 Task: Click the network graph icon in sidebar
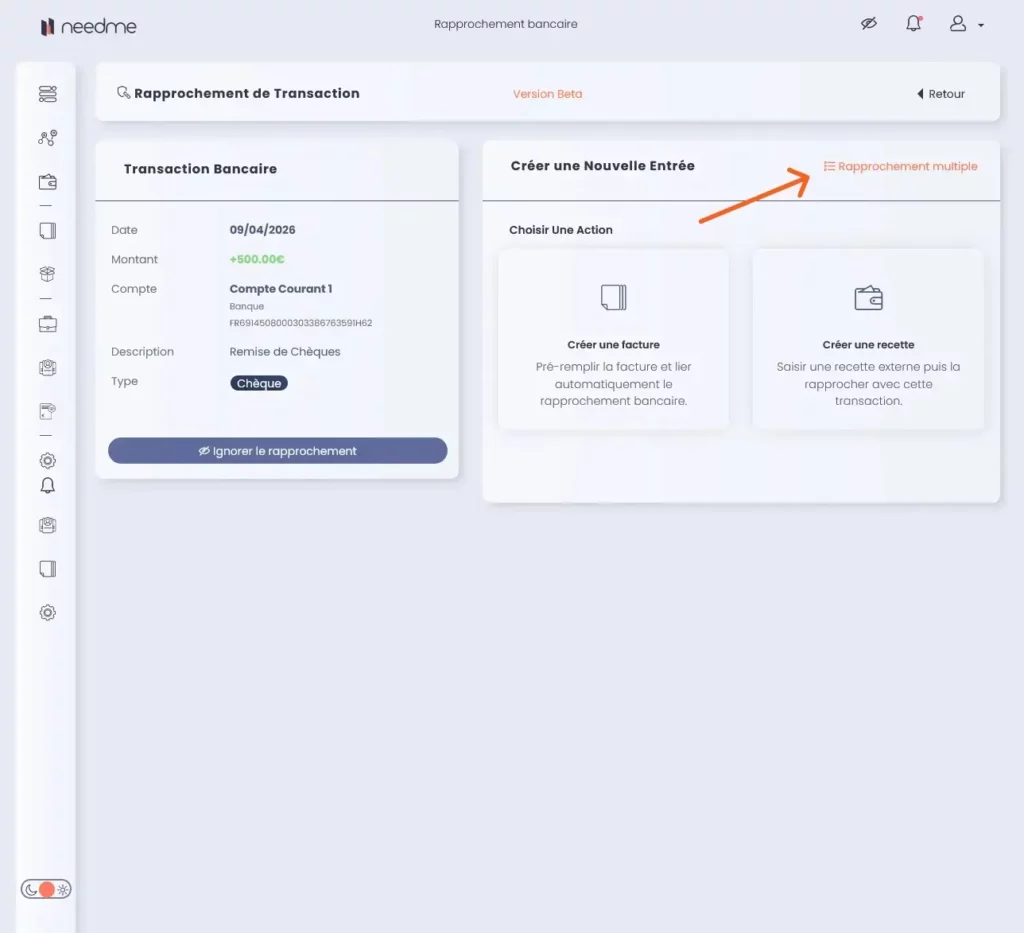pyautogui.click(x=47, y=138)
